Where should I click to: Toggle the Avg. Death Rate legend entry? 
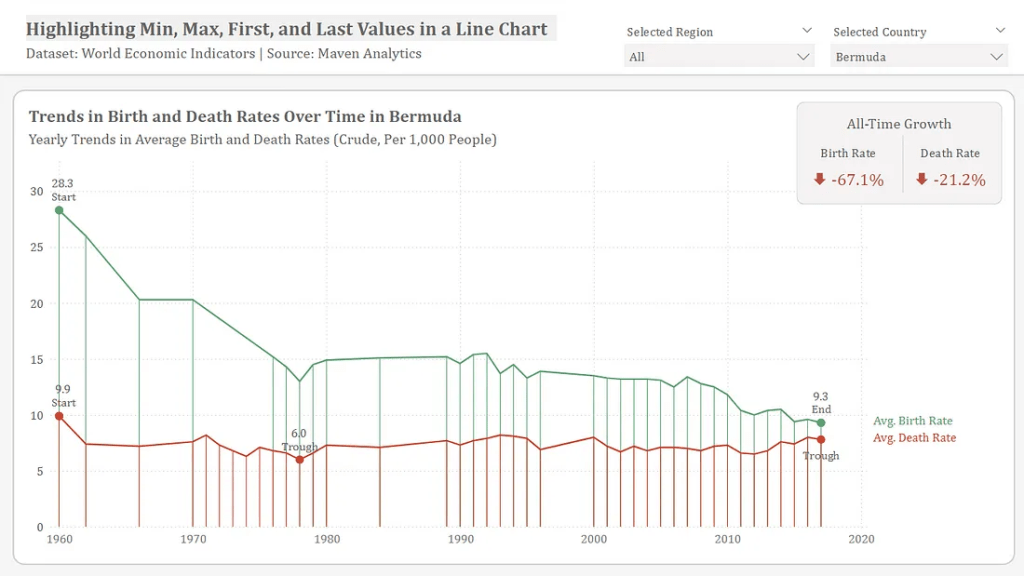coord(914,438)
